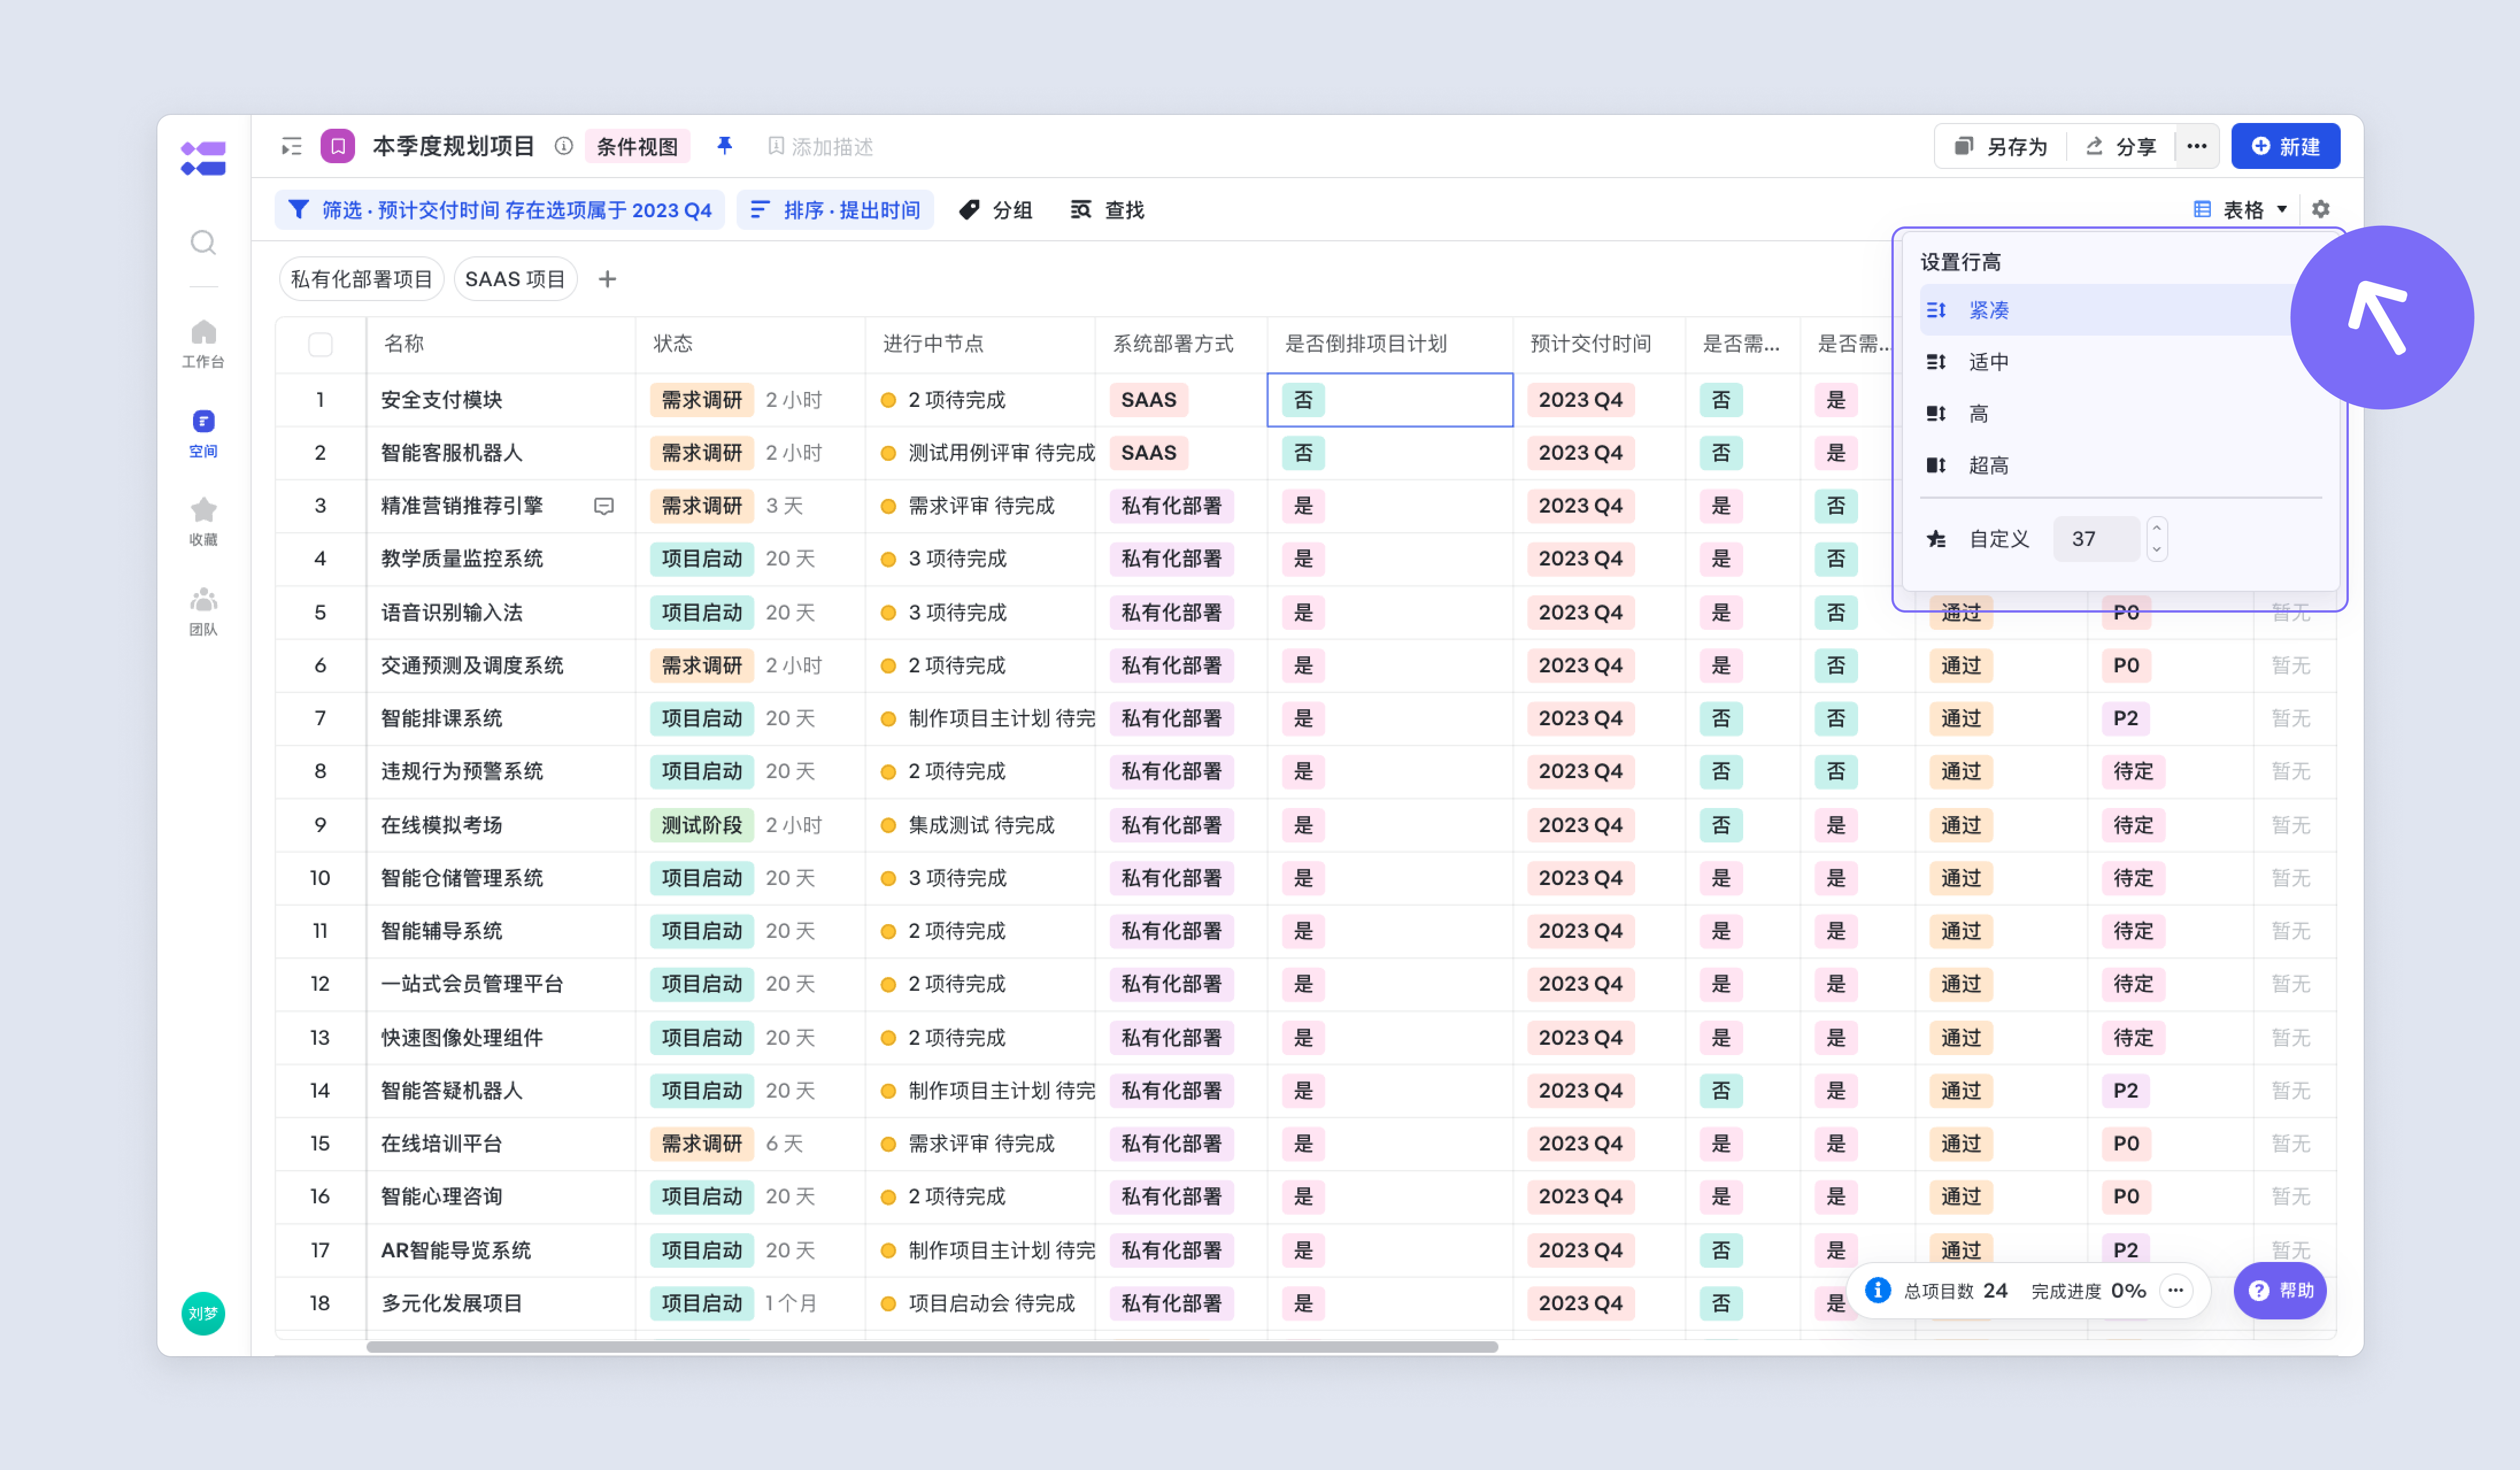Screen dimensions: 2520x1470
Task: Toggle the select-all checkbox in header
Action: point(320,345)
